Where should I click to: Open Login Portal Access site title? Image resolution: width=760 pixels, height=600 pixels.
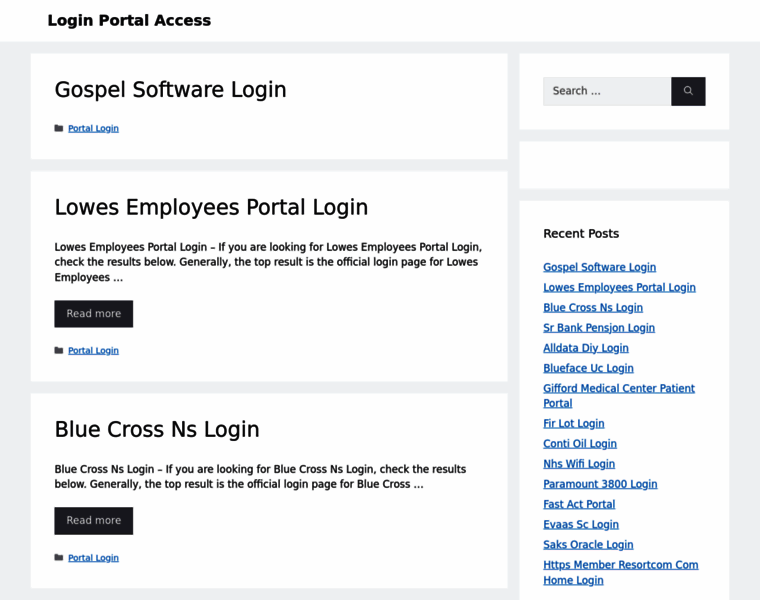pos(129,20)
